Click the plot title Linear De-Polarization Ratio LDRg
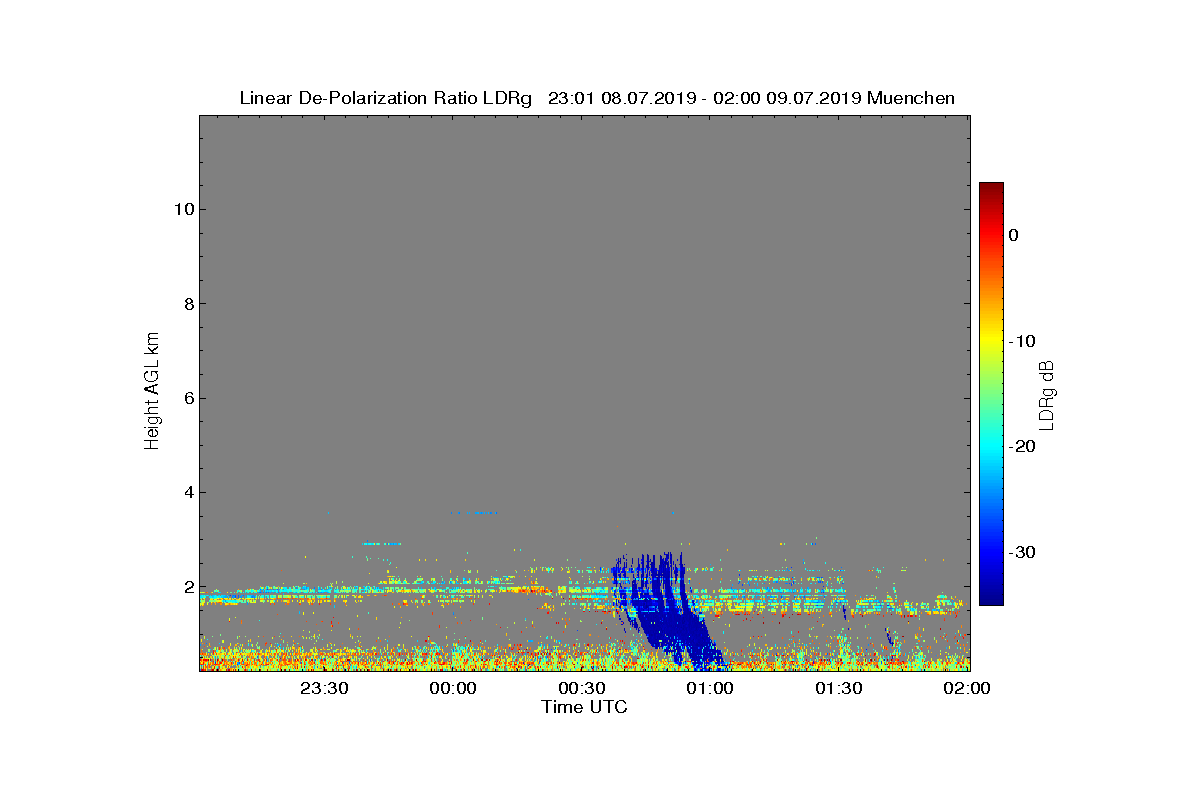 pos(386,98)
